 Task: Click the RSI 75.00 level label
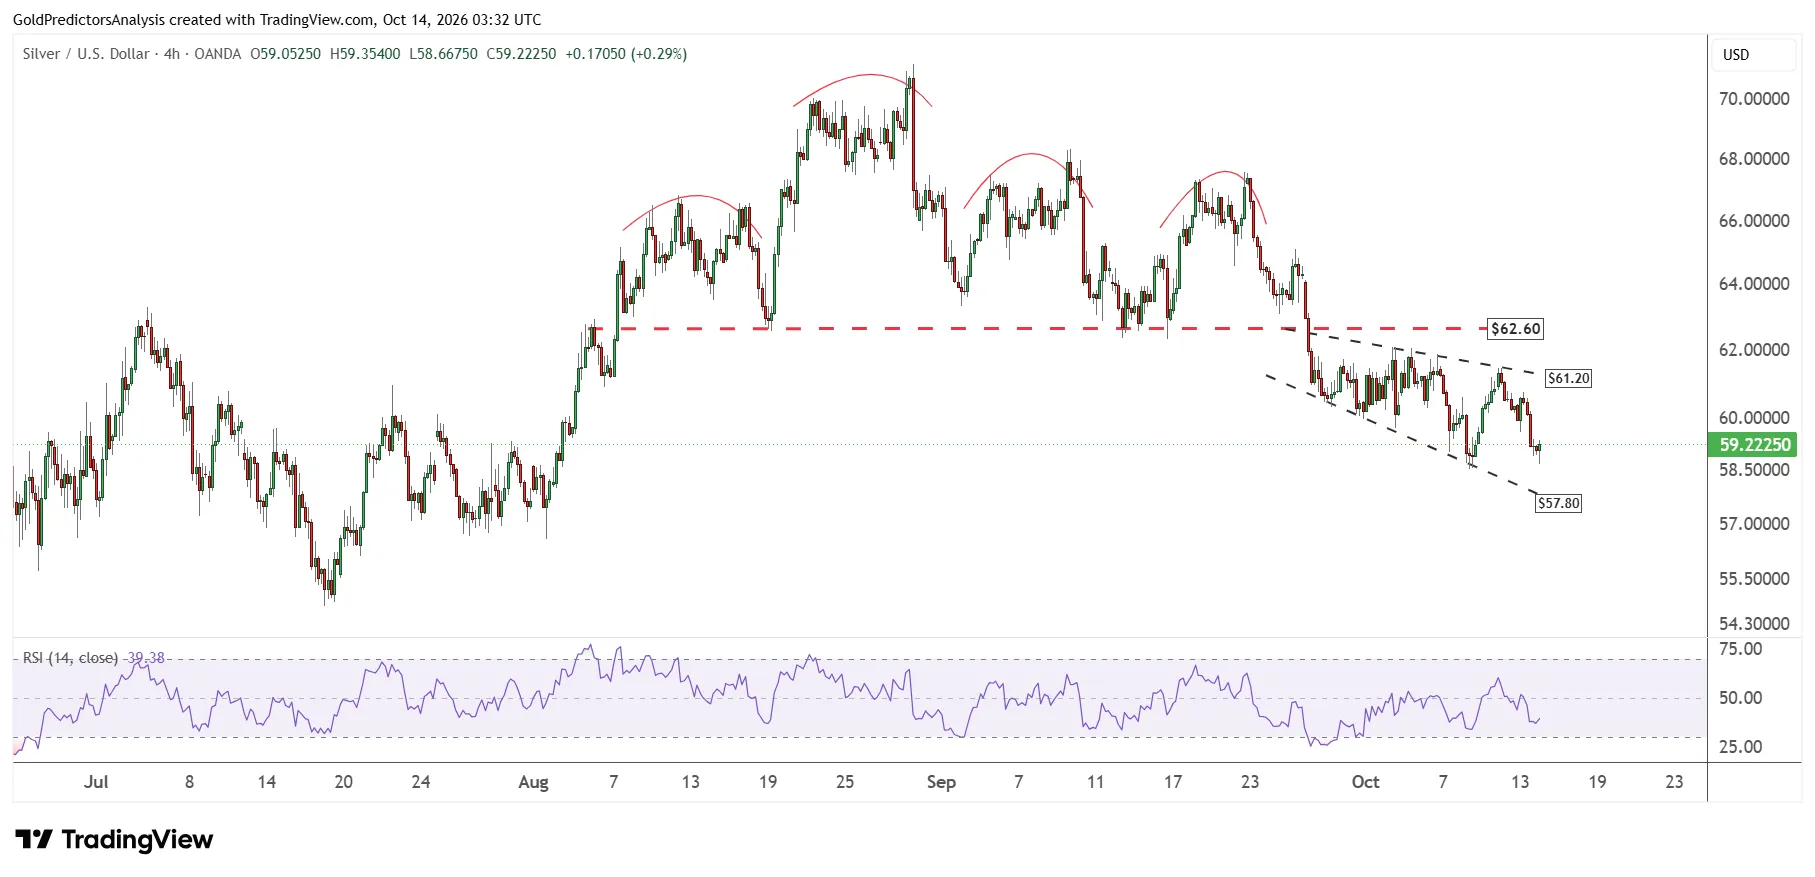tap(1740, 649)
